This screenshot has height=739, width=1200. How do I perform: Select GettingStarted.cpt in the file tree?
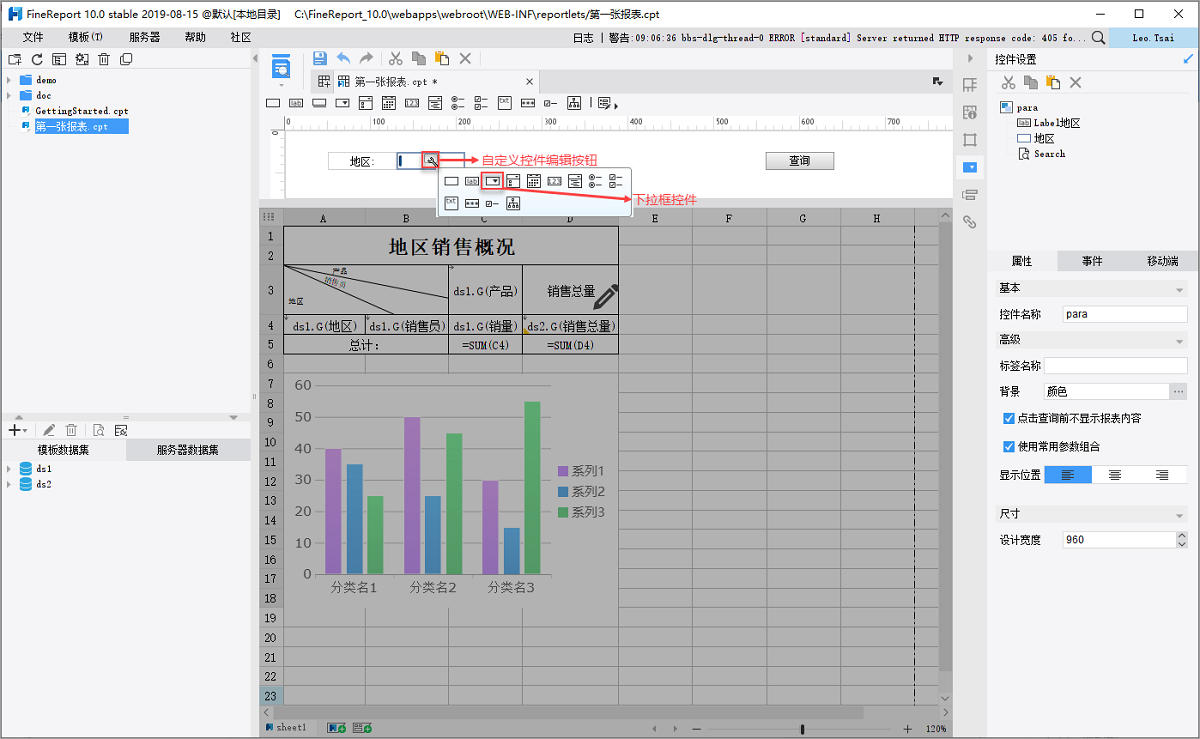click(82, 111)
